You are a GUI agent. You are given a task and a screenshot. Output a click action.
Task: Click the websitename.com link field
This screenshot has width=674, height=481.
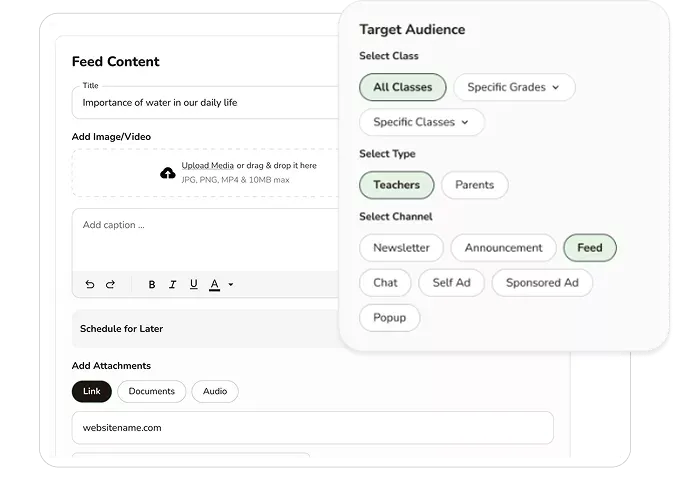[x=312, y=428]
